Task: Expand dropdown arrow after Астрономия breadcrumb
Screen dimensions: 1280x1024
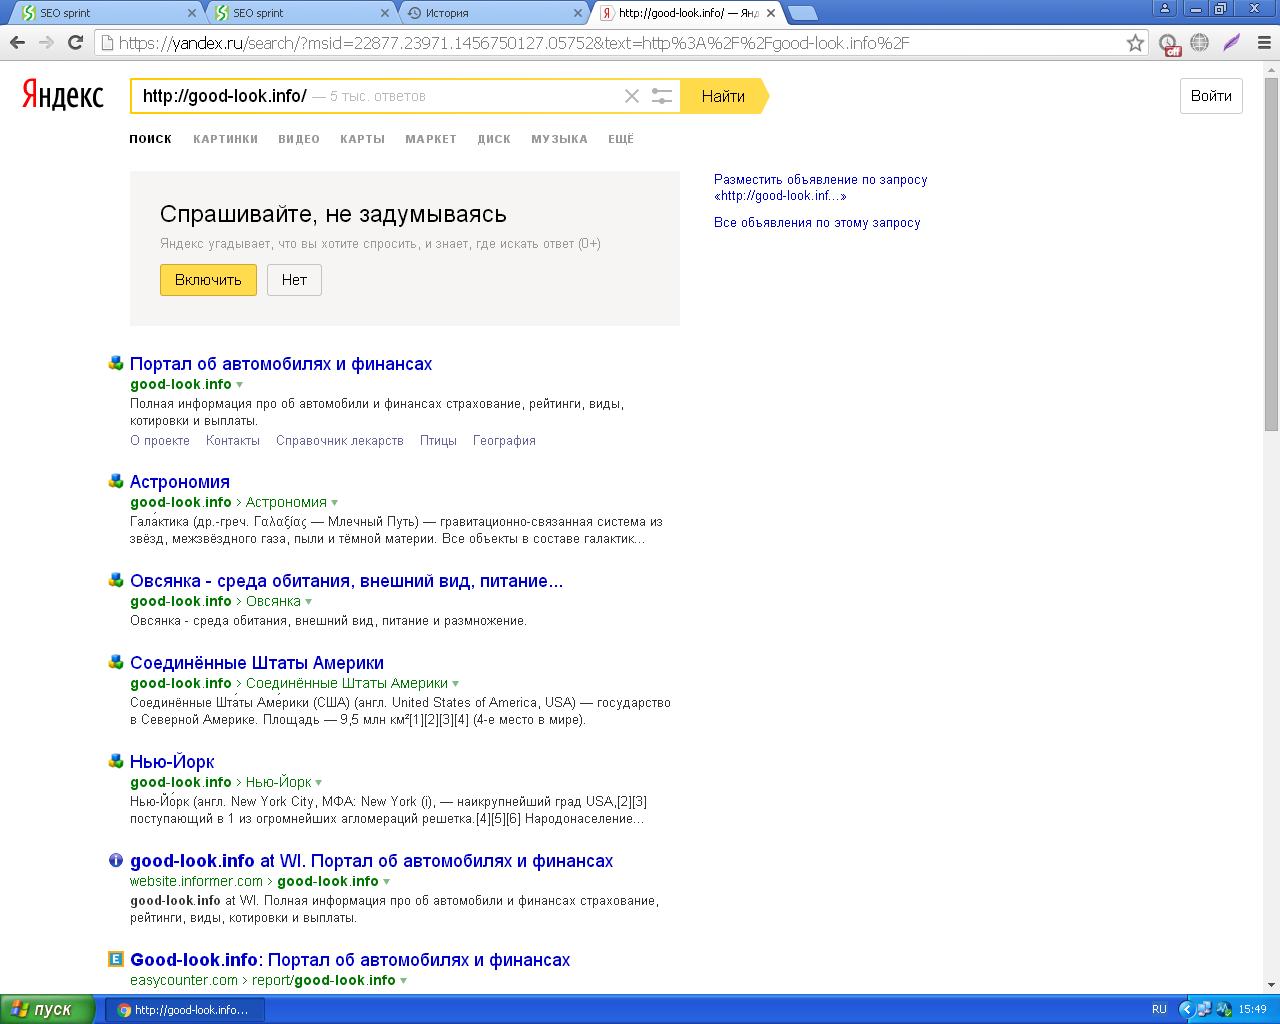Action: [x=334, y=503]
